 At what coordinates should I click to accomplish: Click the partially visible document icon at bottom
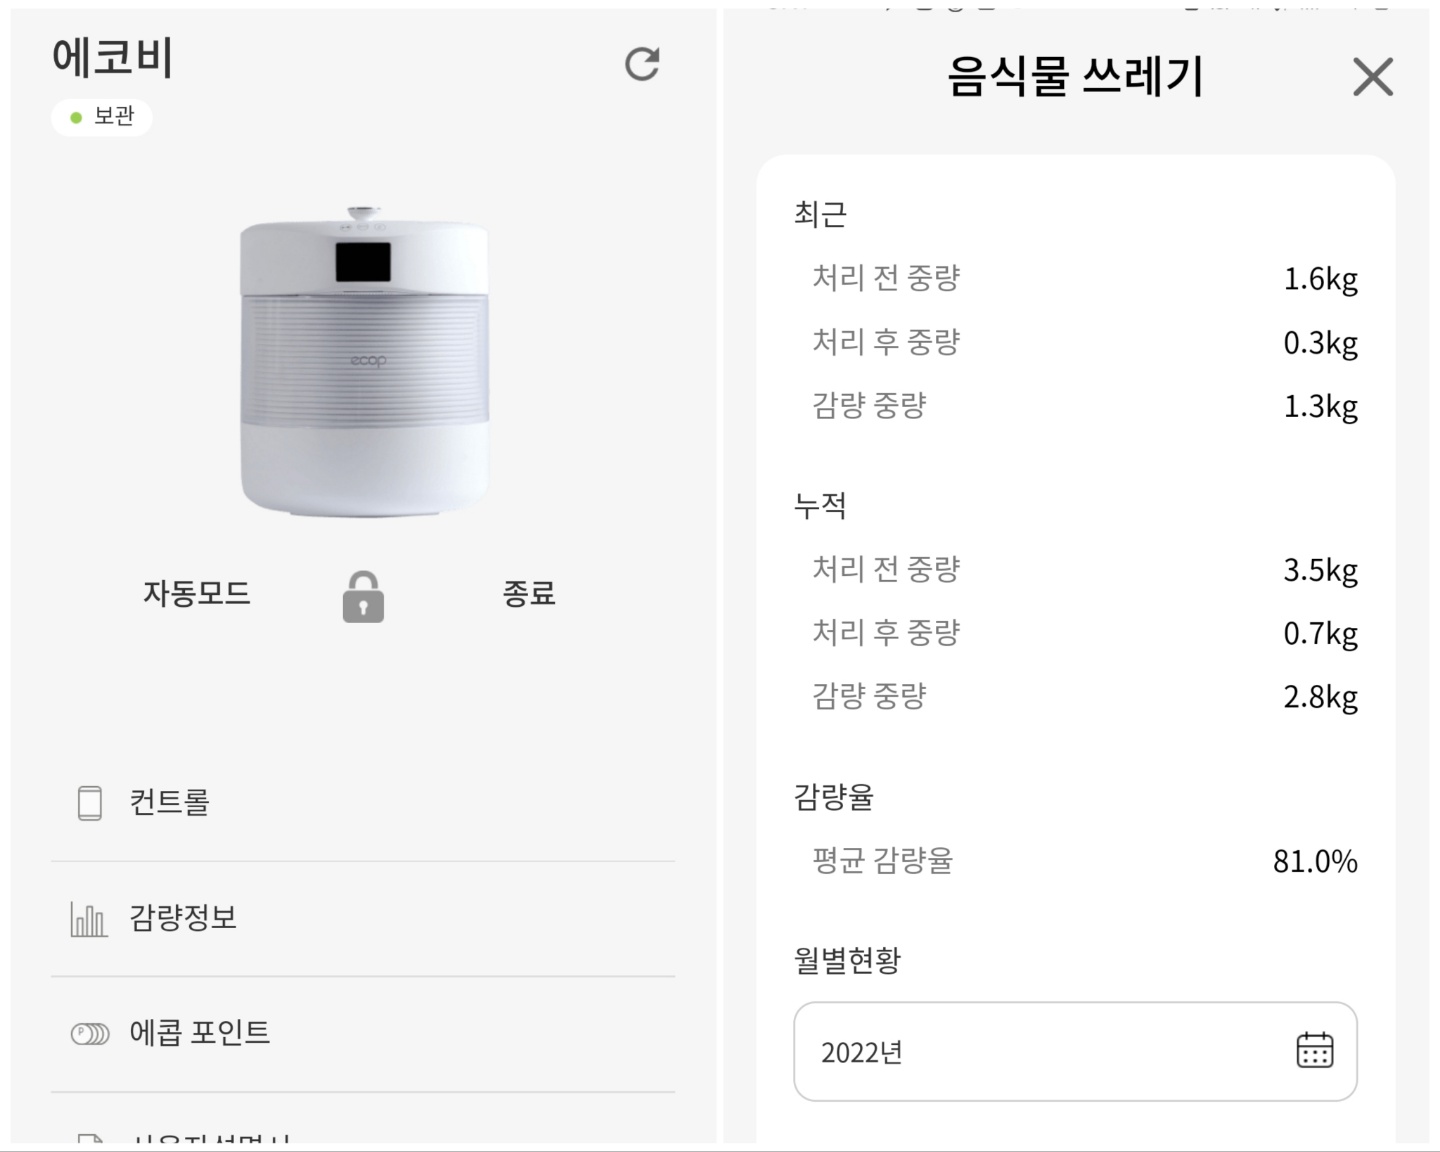(x=90, y=1139)
